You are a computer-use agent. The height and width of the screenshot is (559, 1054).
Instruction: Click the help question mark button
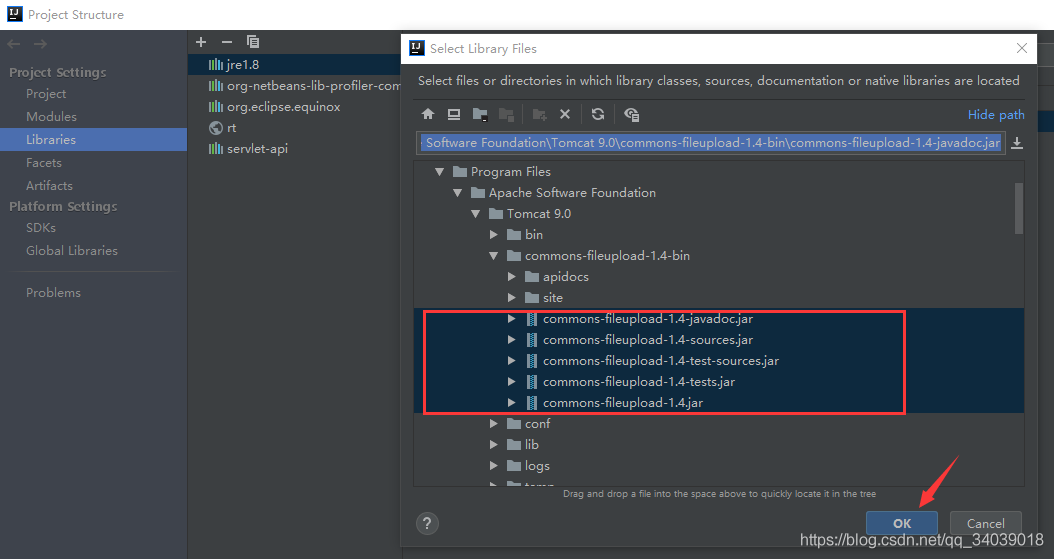[427, 523]
